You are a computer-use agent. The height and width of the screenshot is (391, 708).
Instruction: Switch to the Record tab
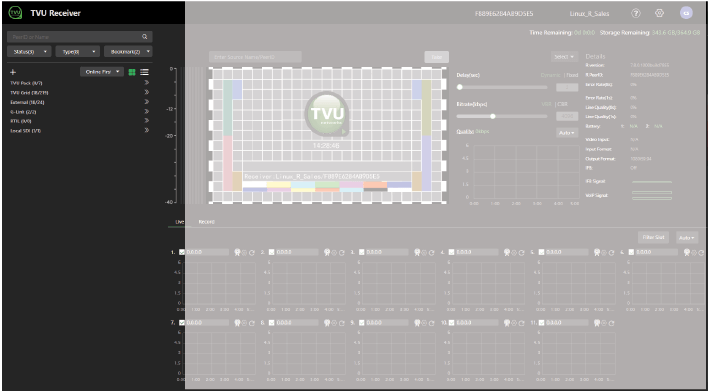click(206, 222)
